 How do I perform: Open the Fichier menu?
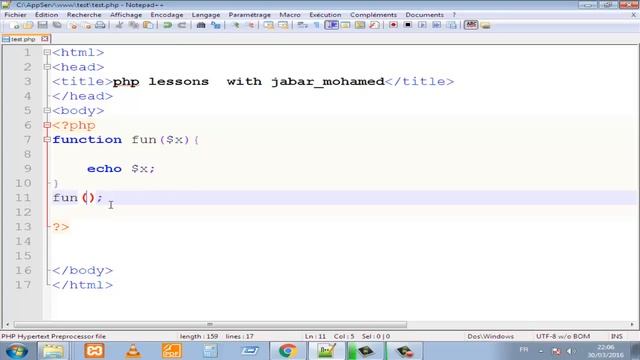tap(16, 15)
